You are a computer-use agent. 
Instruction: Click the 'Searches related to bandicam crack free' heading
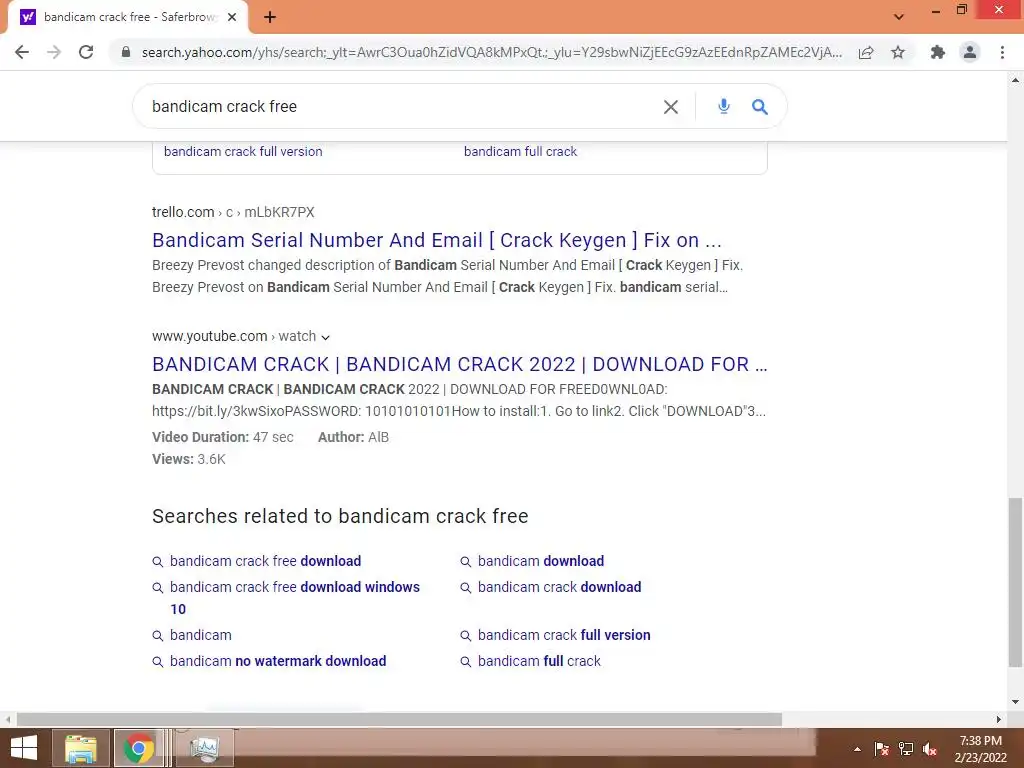(x=340, y=516)
